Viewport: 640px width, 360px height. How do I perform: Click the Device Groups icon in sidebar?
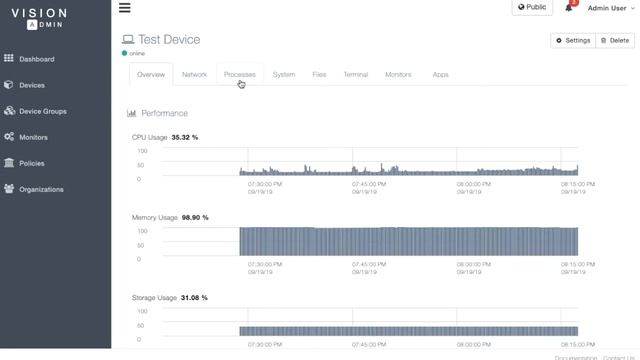tap(9, 111)
